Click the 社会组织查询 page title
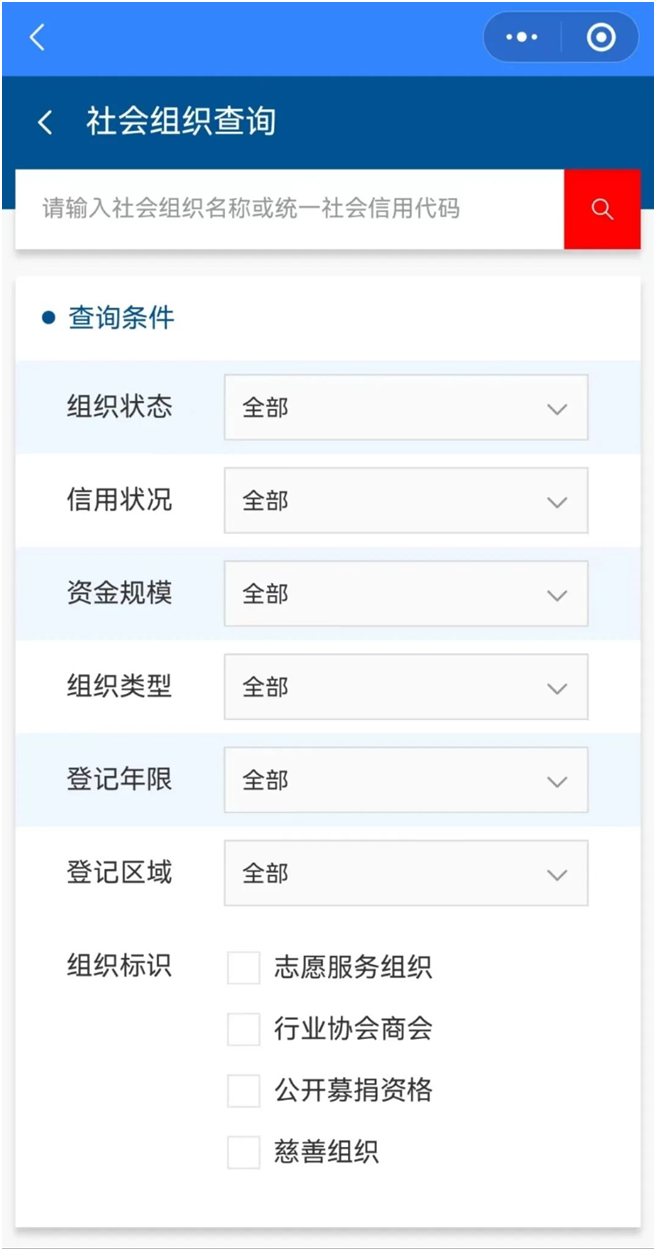Image resolution: width=656 pixels, height=1251 pixels. click(181, 122)
